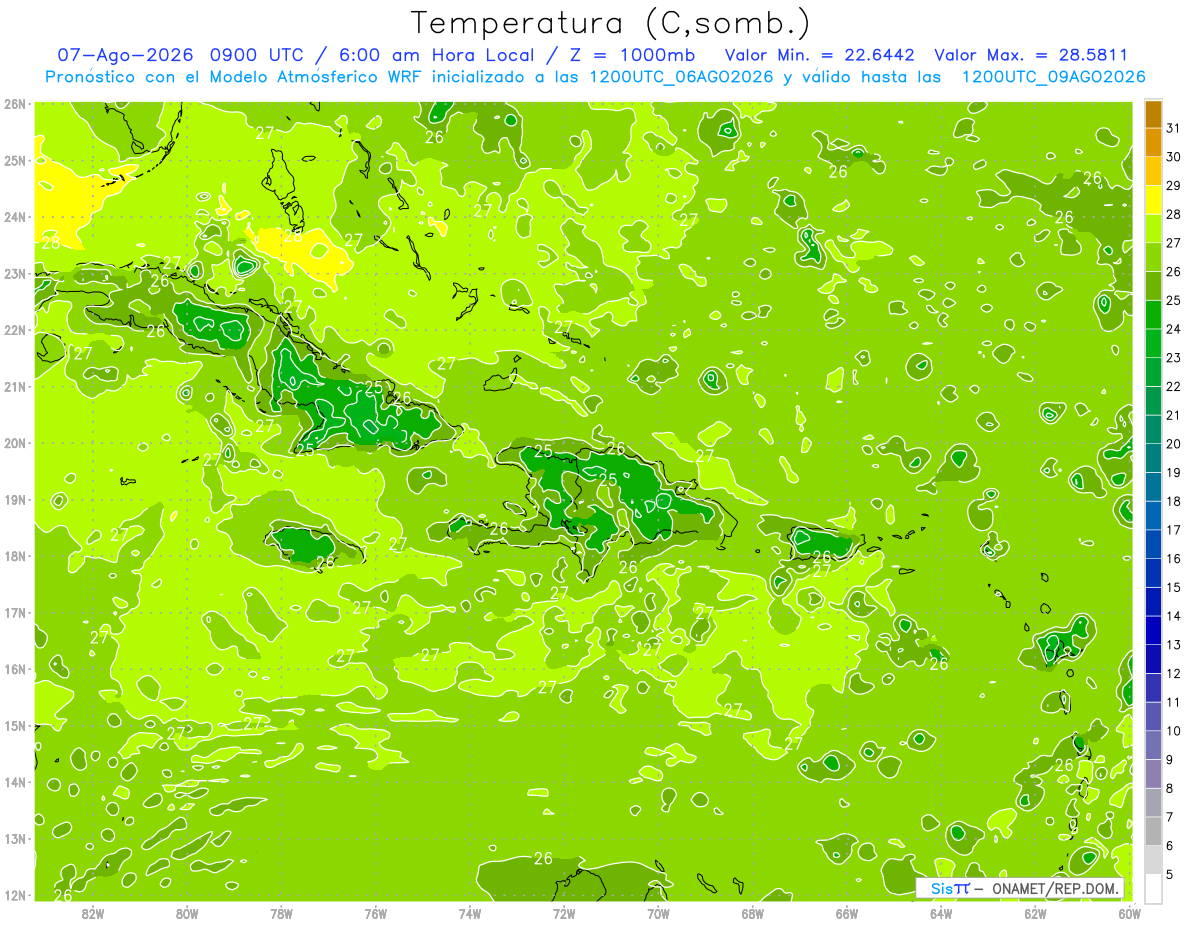Screen dimensions: 1200x927
Task: Click the color scale label '22'
Action: pos(1173,387)
